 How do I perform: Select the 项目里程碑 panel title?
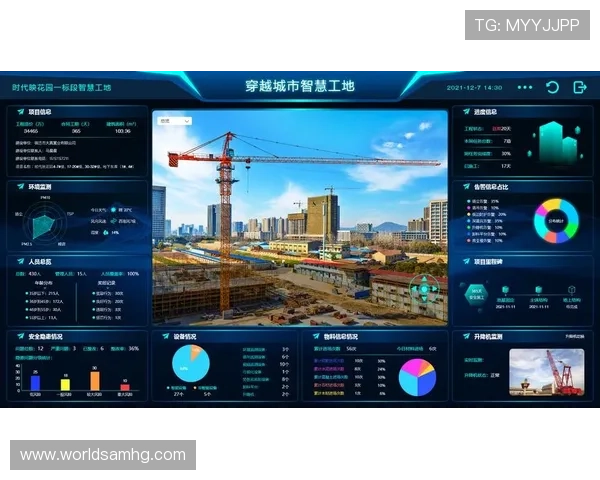click(x=488, y=262)
